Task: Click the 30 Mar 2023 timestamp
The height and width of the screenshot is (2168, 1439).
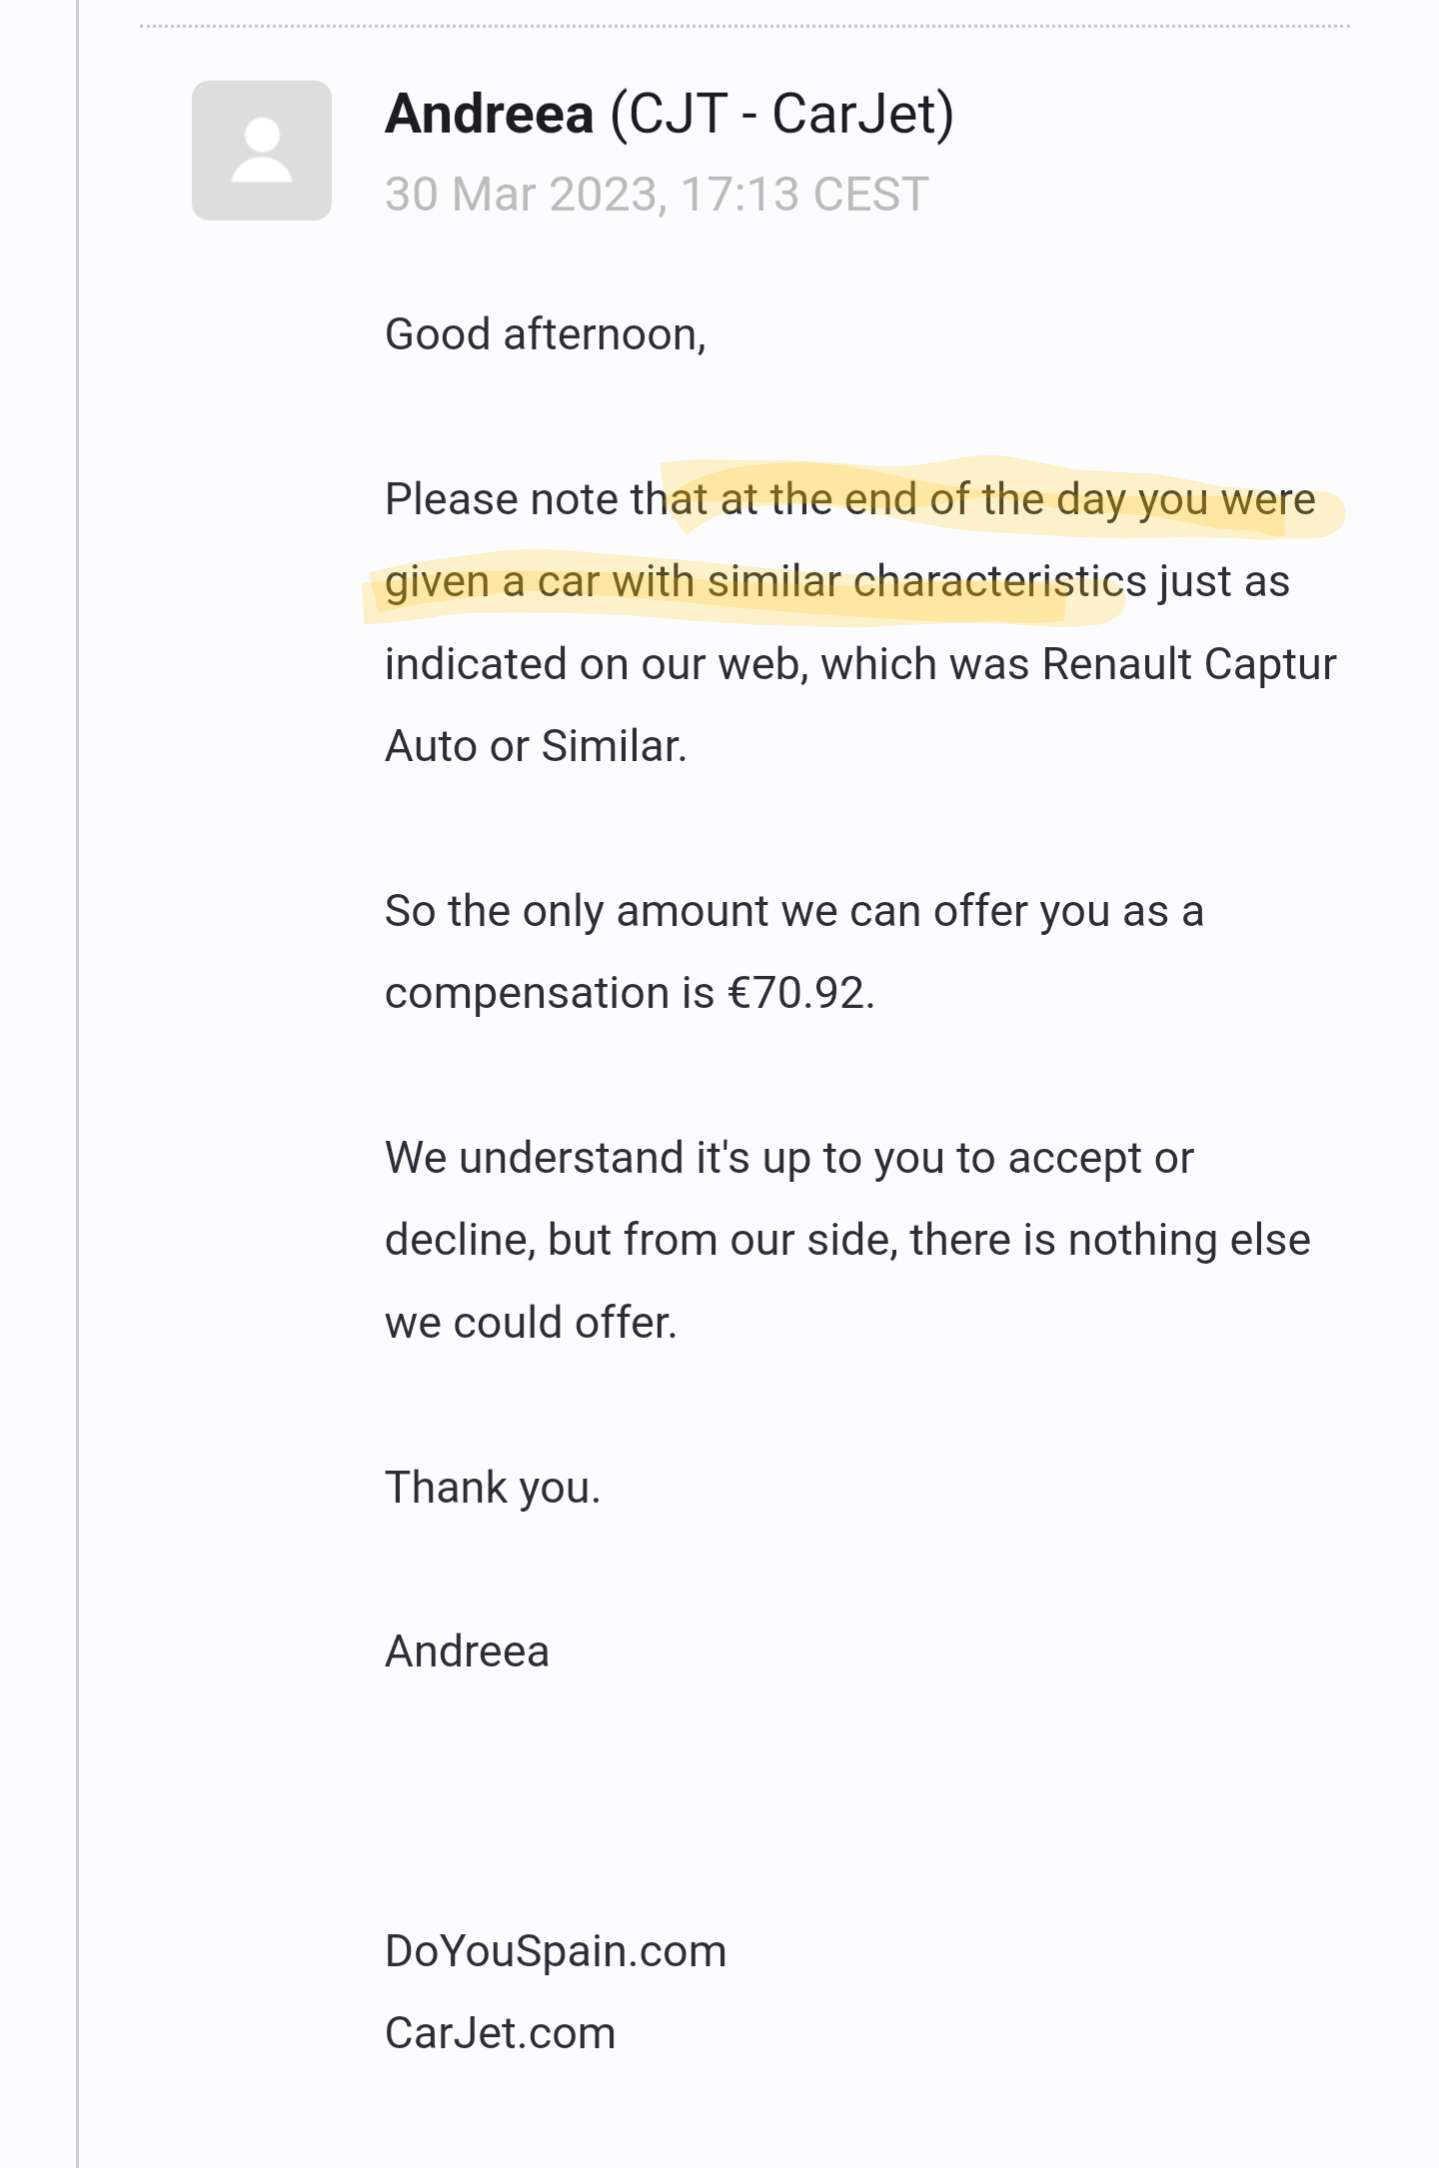Action: pyautogui.click(x=656, y=194)
